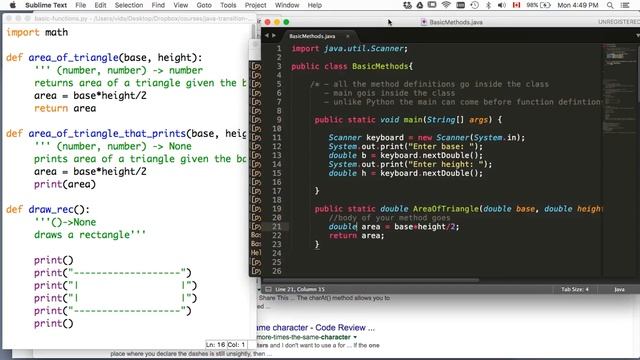This screenshot has height=360, width=640.
Task: Open the Project menu
Action: (256, 5)
